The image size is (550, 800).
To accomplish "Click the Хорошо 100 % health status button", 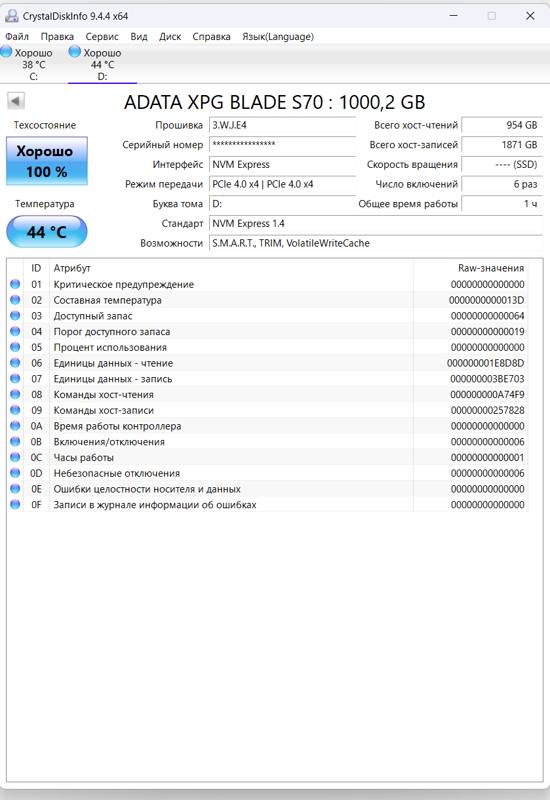I will (47, 161).
